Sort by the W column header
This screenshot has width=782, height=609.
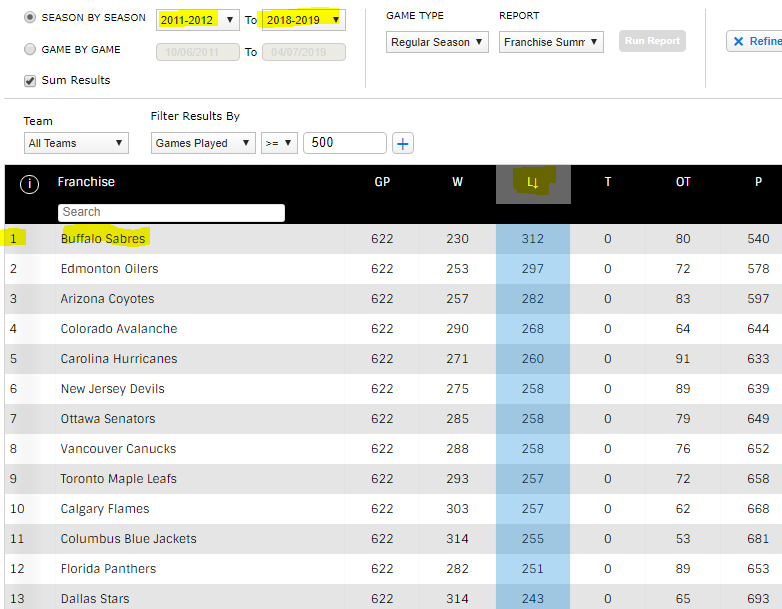[x=457, y=182]
